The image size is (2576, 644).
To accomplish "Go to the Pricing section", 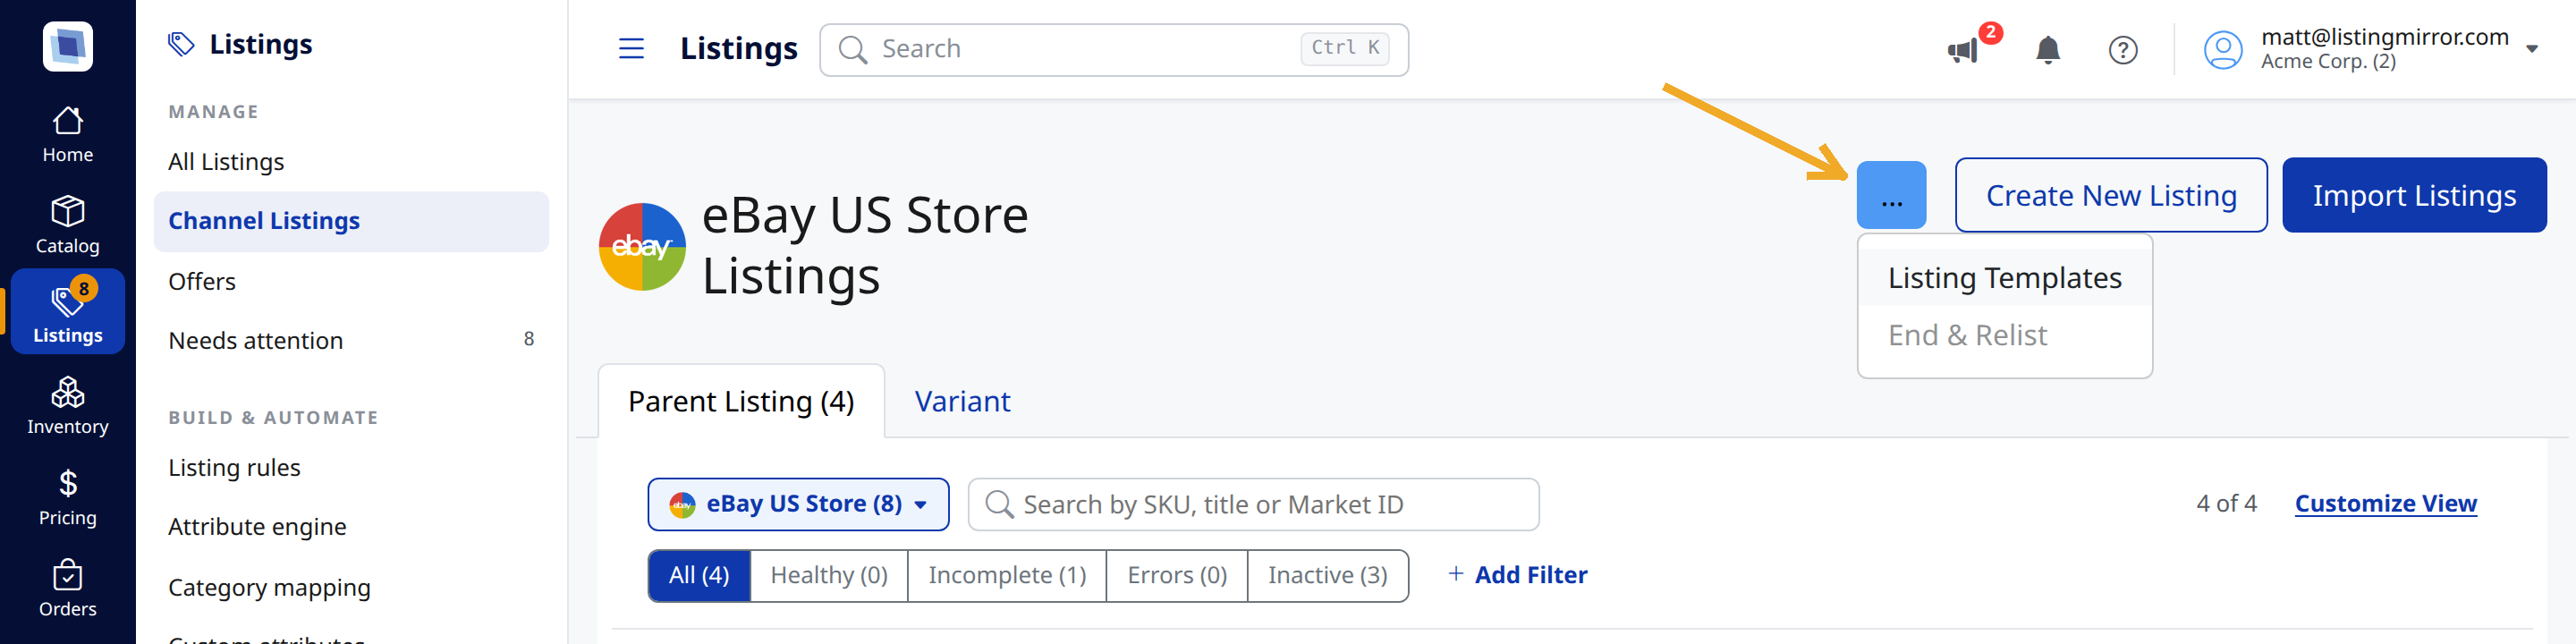I will (67, 497).
